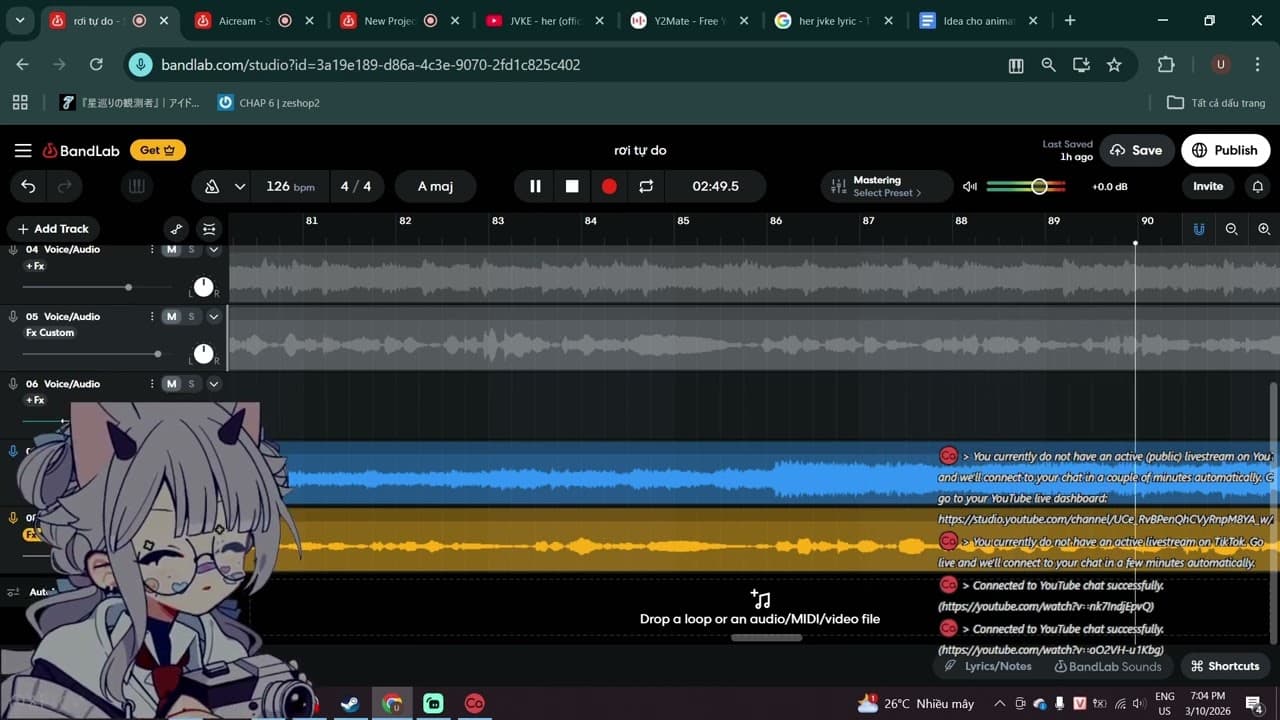Open the metronome settings dropdown arrow

coord(240,186)
